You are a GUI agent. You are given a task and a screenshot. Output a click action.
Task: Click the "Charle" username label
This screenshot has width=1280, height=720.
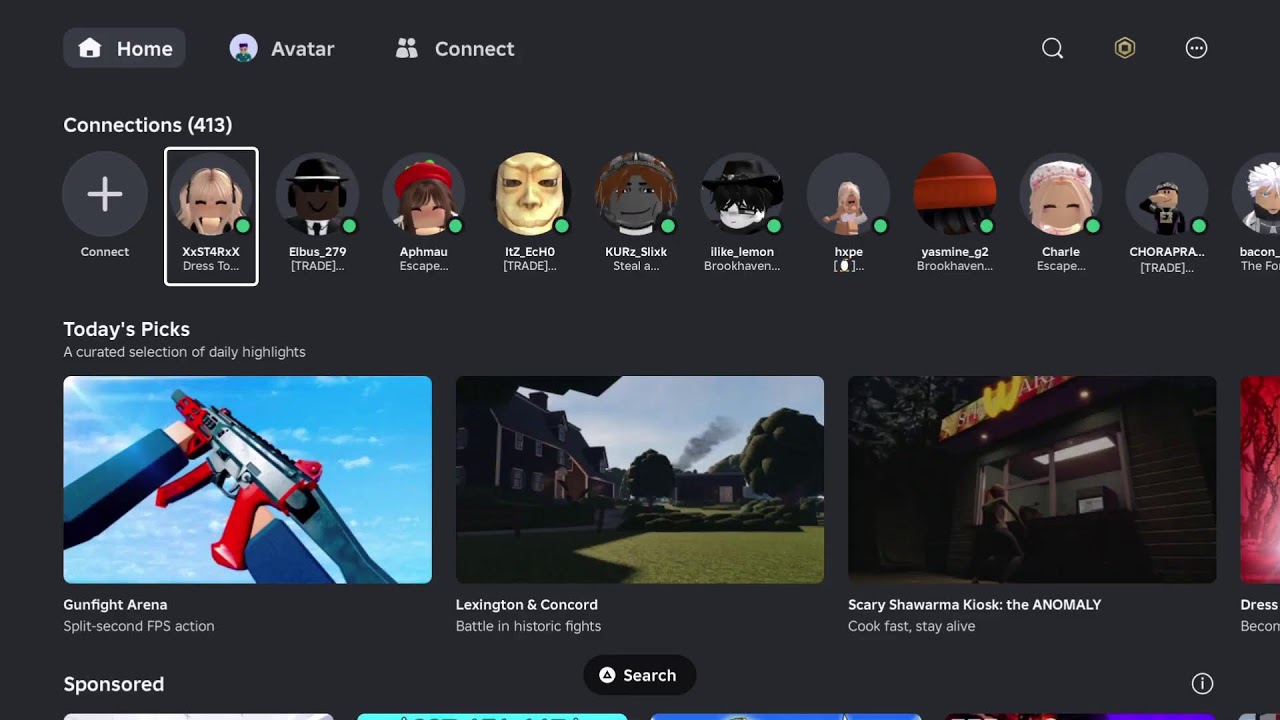pos(1060,252)
